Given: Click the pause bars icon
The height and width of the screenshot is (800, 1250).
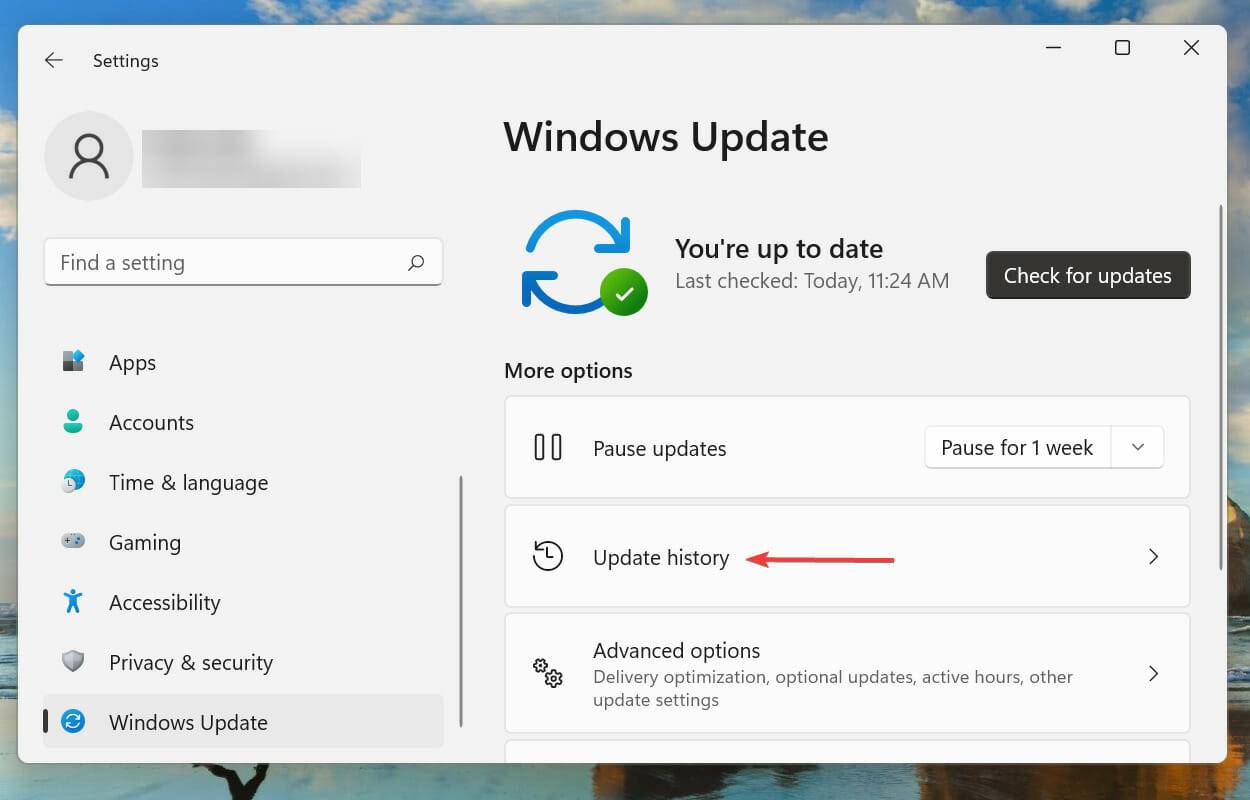Looking at the screenshot, I should point(548,447).
